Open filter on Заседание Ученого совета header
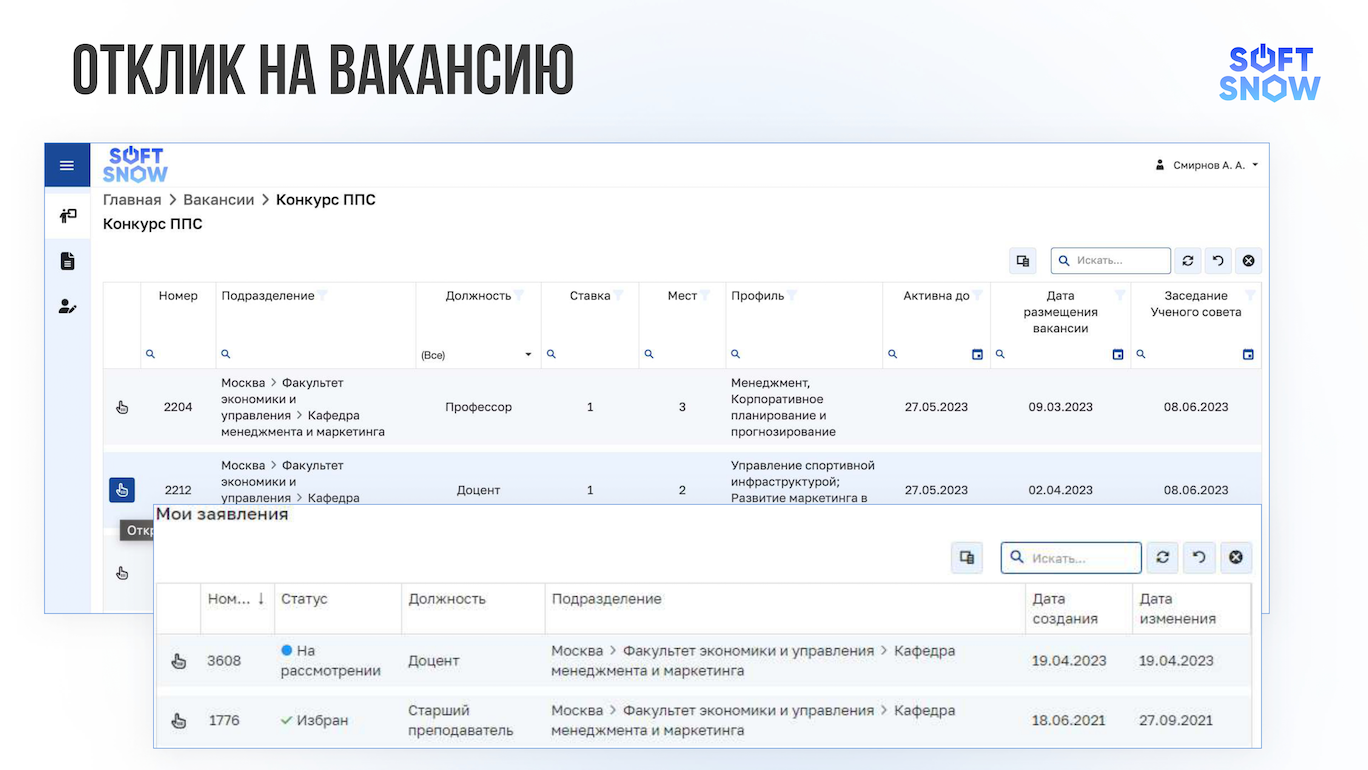Image resolution: width=1368 pixels, height=770 pixels. [1250, 296]
